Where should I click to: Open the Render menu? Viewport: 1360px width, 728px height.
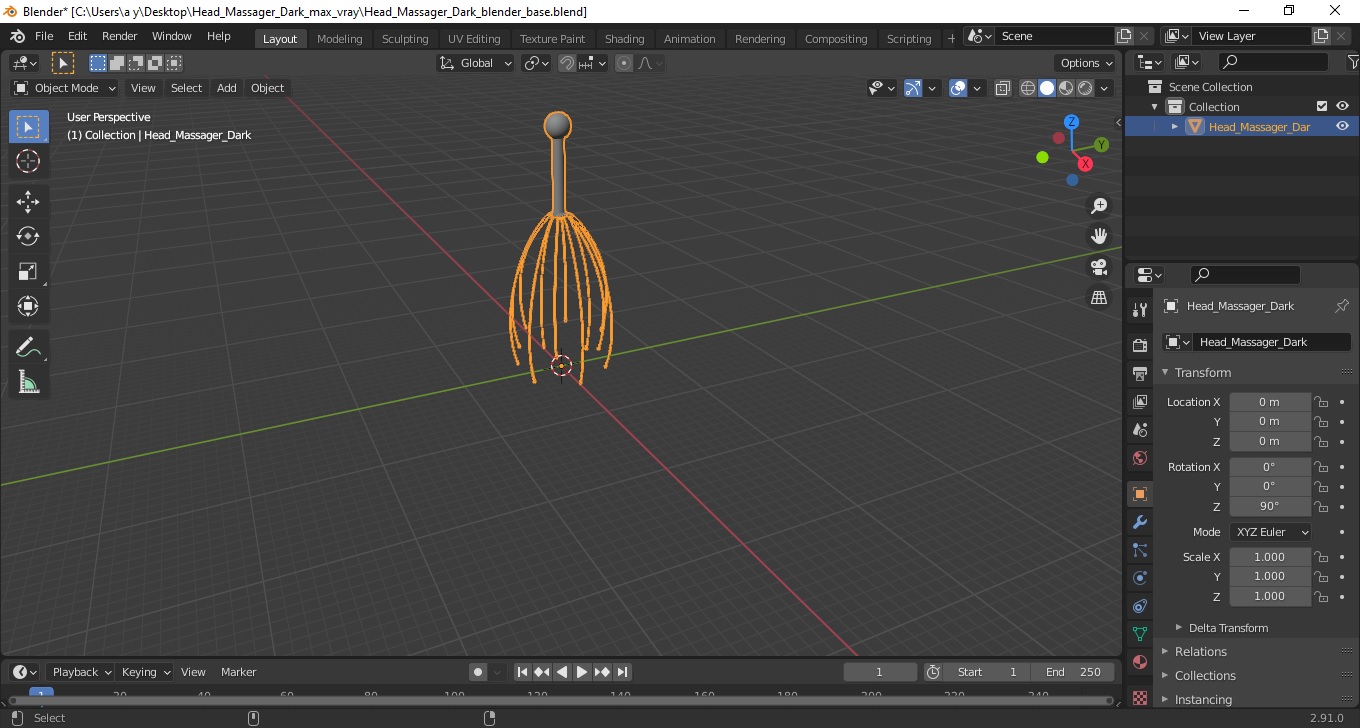tap(120, 36)
